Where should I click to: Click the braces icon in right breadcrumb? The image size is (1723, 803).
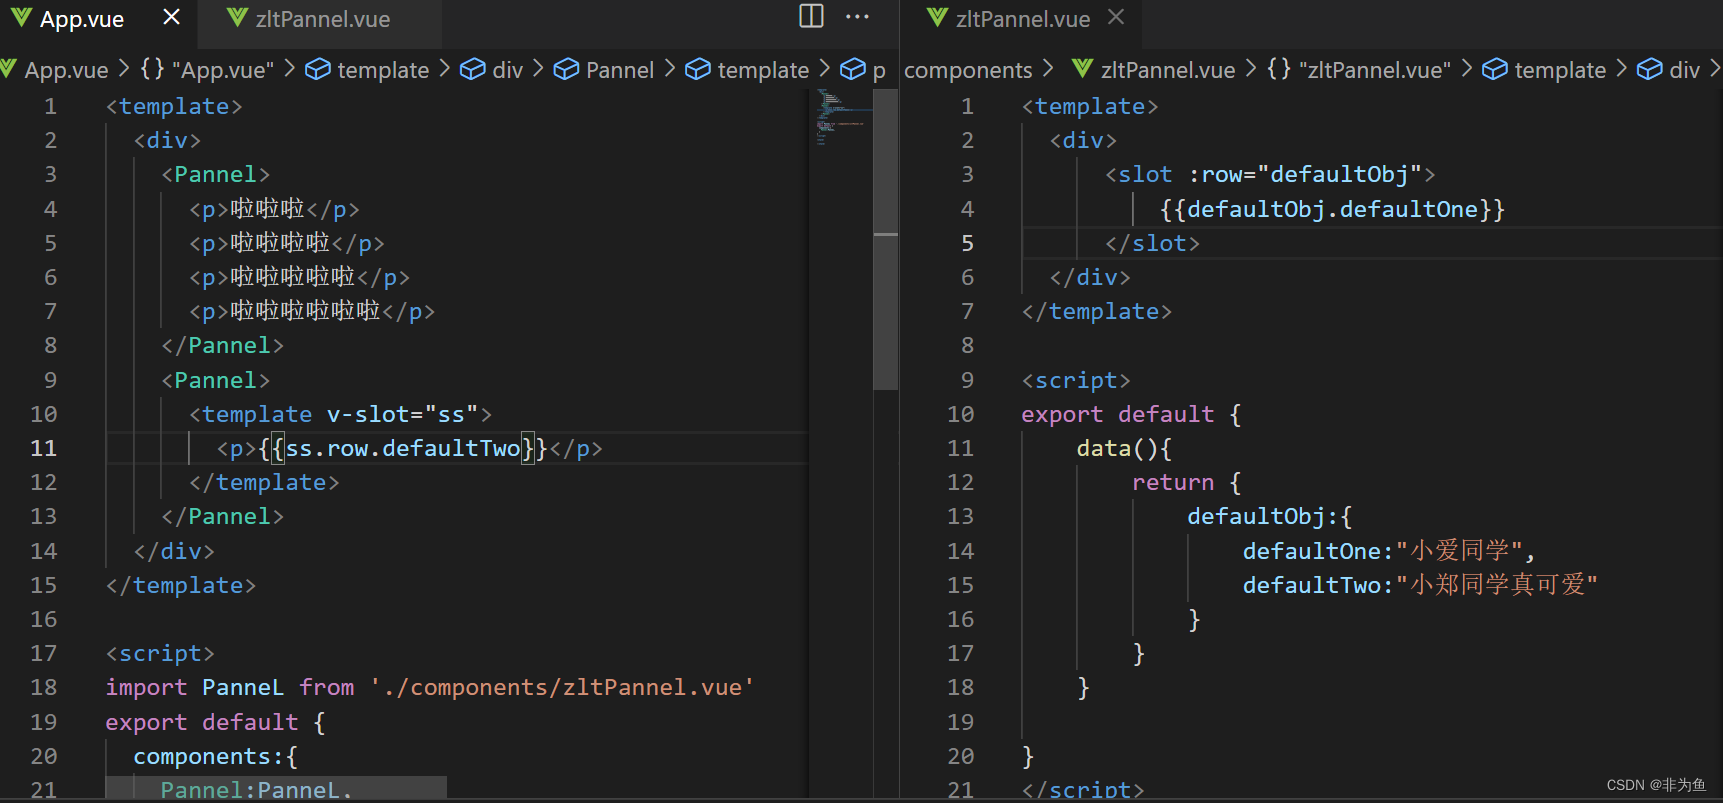coord(1279,69)
